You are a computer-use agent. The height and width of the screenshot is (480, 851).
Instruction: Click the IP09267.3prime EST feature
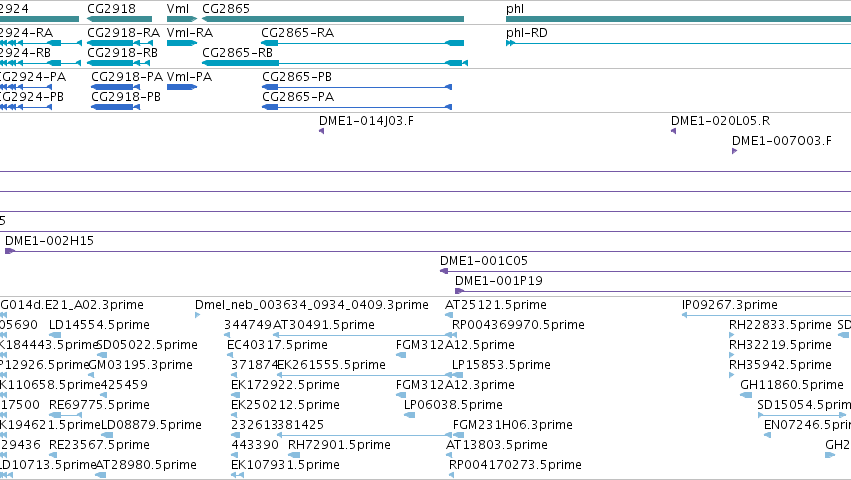pos(766,315)
